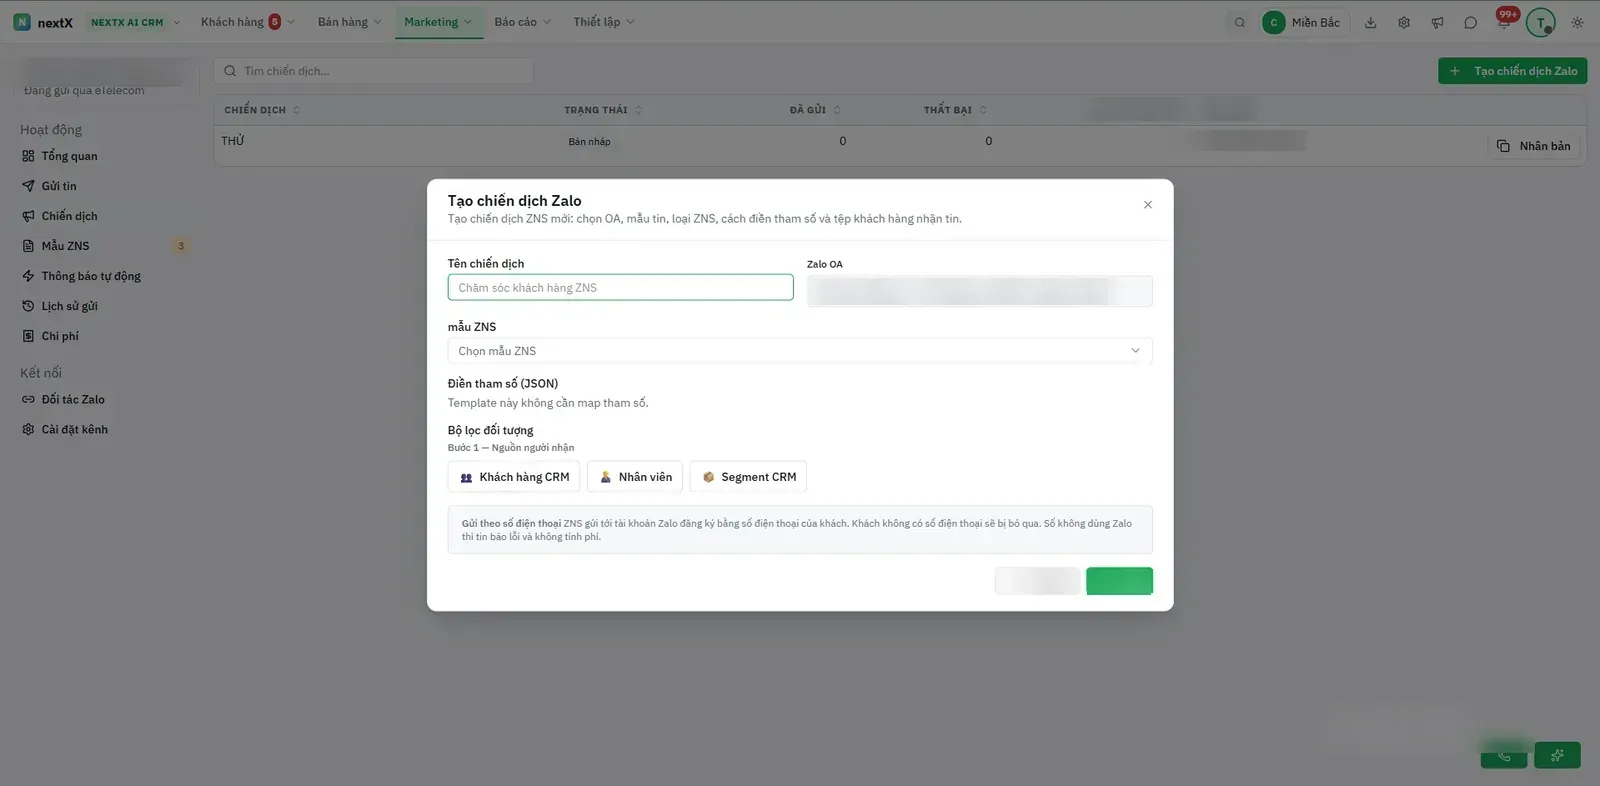Viewport: 1600px width, 786px height.
Task: Sort table by THẤT BẠI column
Action: 955,110
